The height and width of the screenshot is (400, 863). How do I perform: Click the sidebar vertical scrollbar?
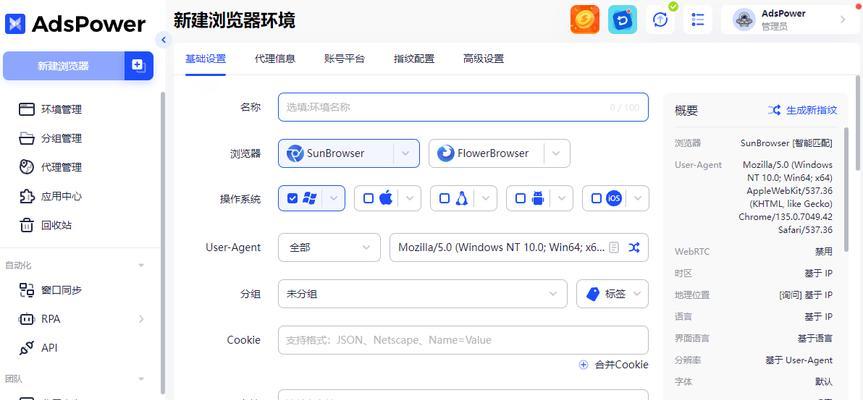[162, 242]
